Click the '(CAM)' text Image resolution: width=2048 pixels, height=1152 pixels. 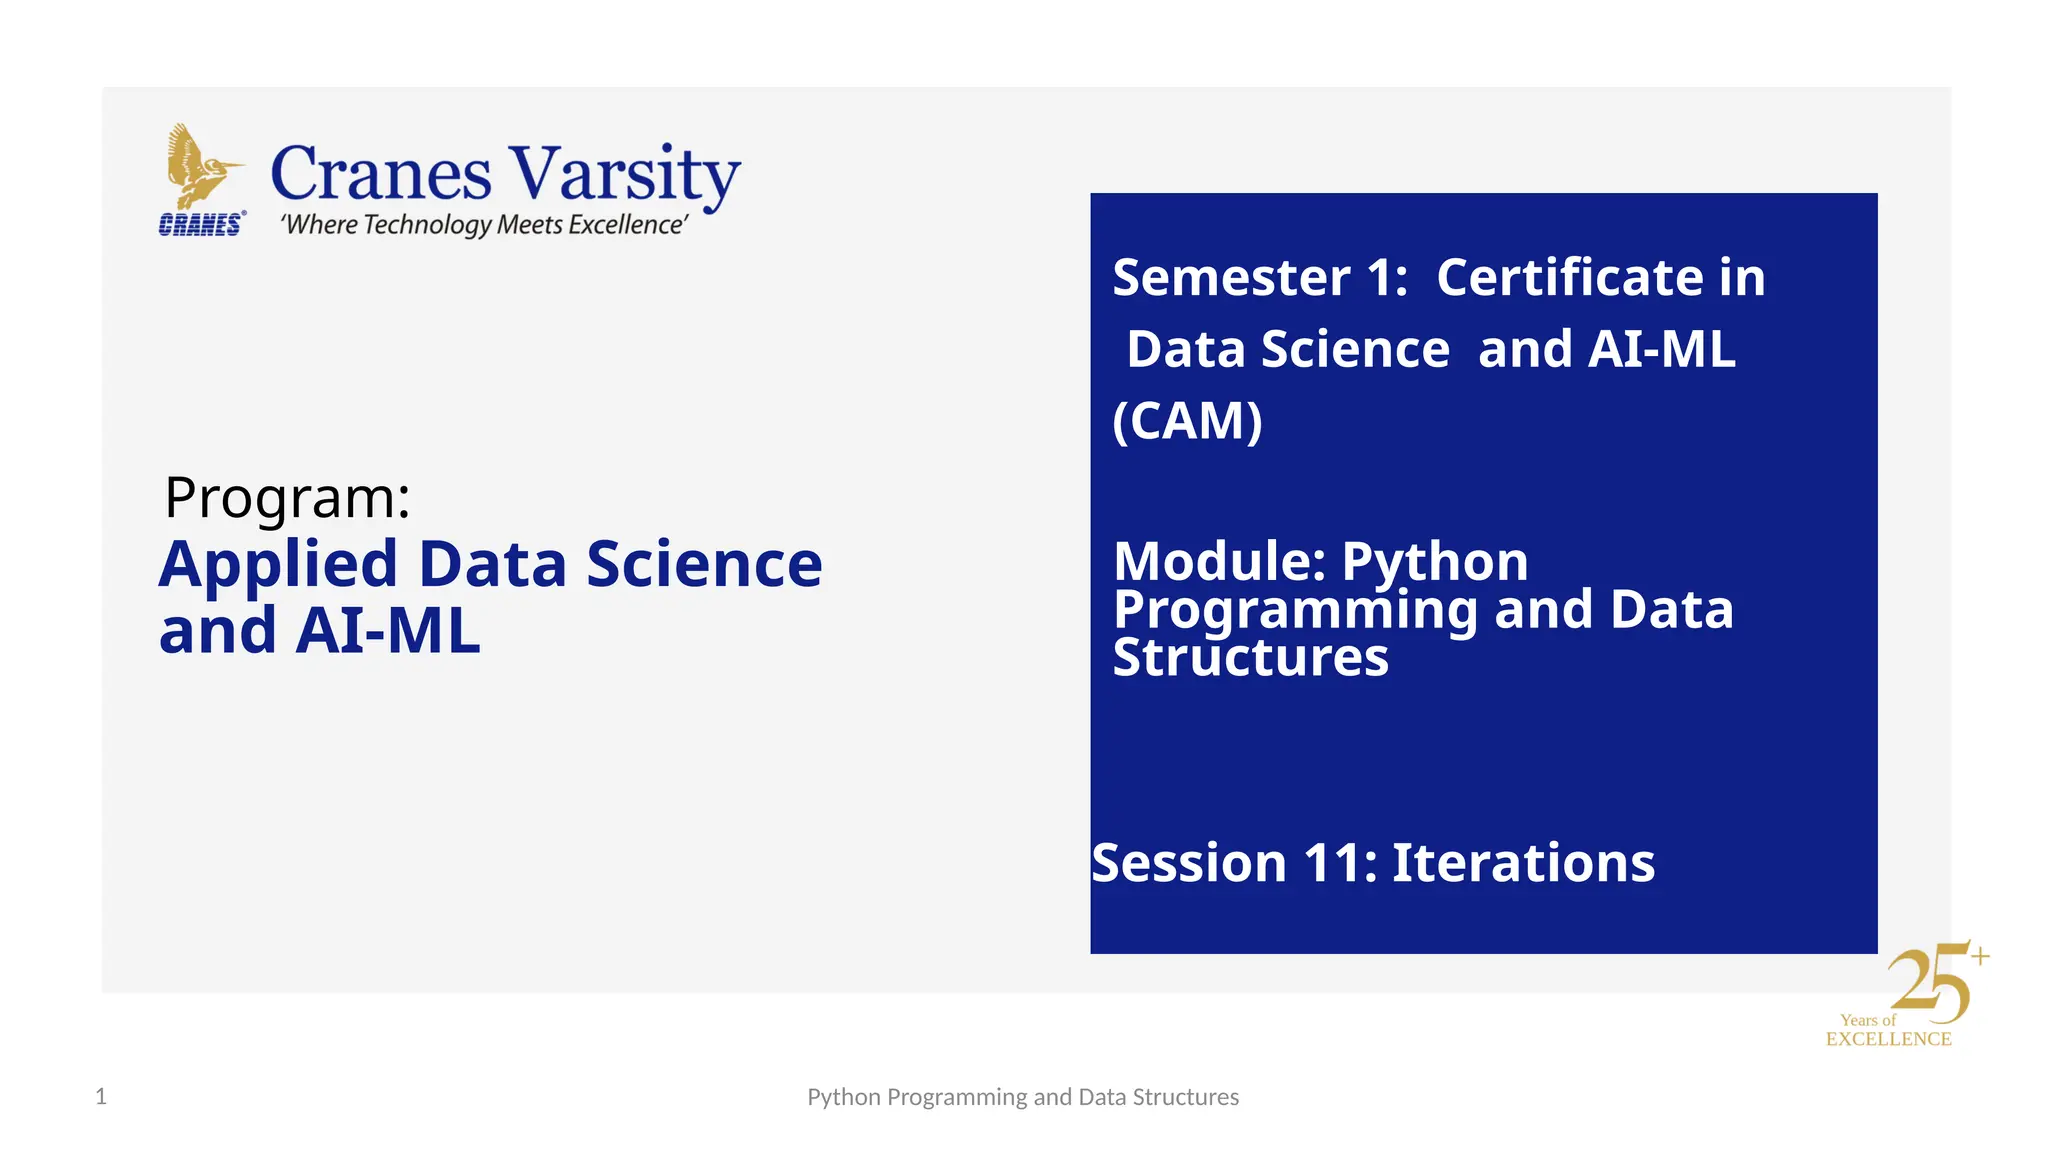point(1187,421)
